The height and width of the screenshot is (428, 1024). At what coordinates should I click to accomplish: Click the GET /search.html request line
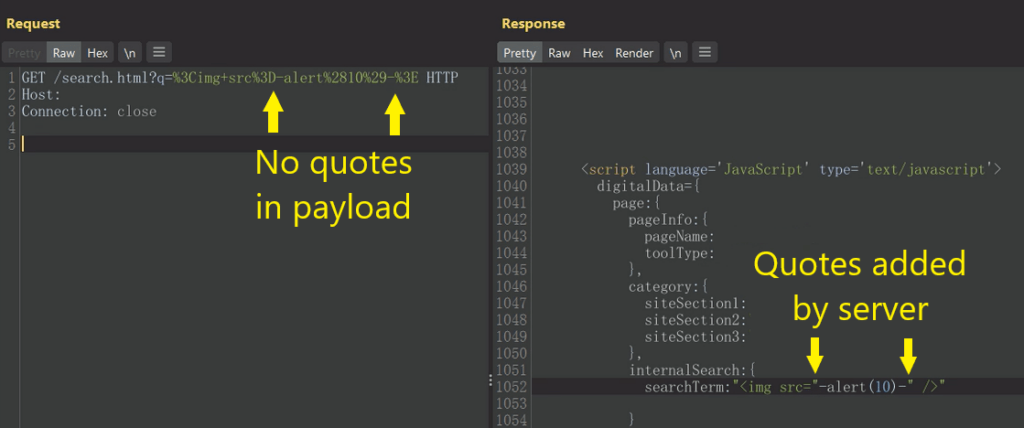click(x=240, y=78)
